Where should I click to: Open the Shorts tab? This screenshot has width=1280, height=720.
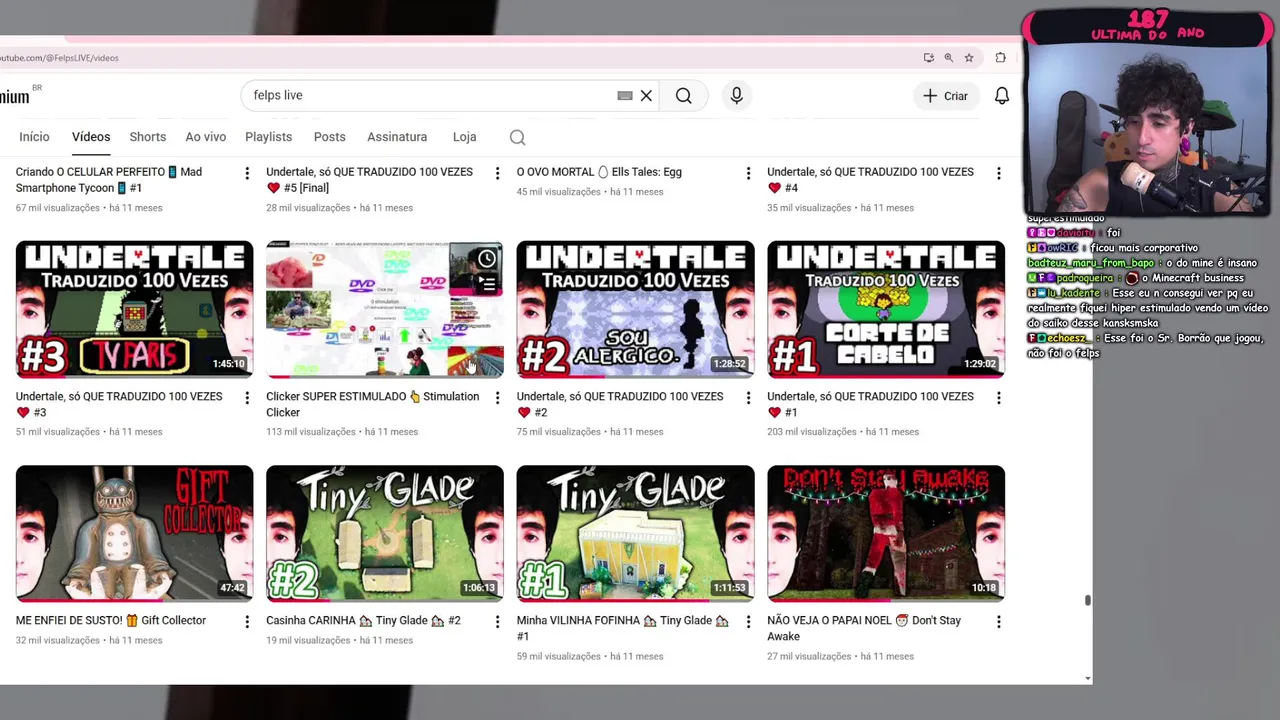point(147,137)
